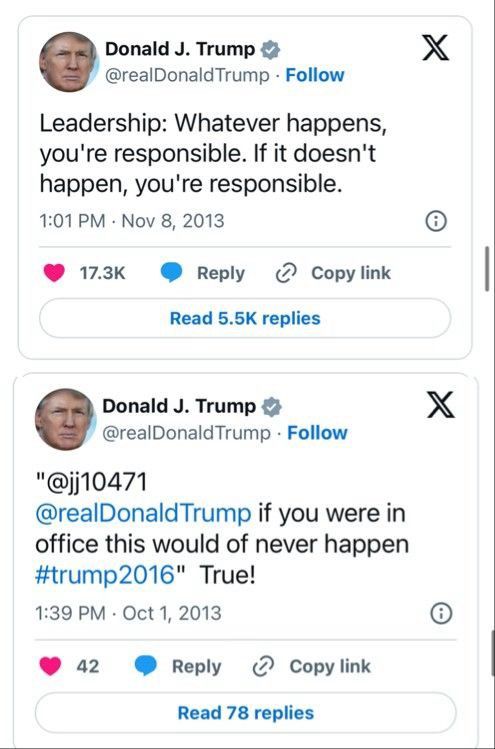The image size is (495, 749).
Task: Click the blue @realDonaldTrump mention in the tweet text
Action: point(143,514)
